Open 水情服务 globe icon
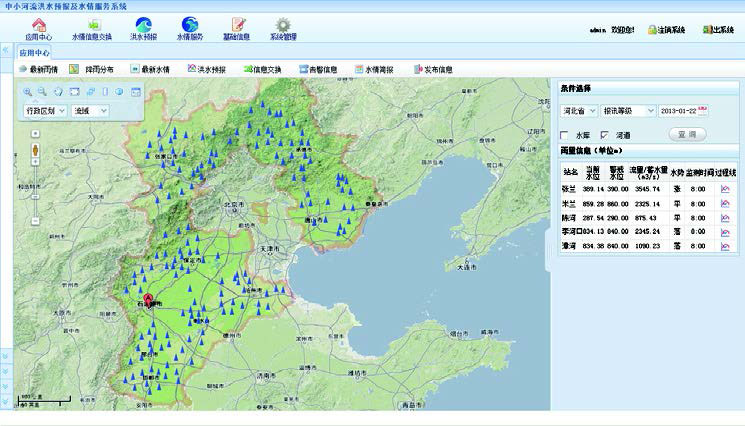Image resolution: width=745 pixels, height=426 pixels. coord(190,25)
